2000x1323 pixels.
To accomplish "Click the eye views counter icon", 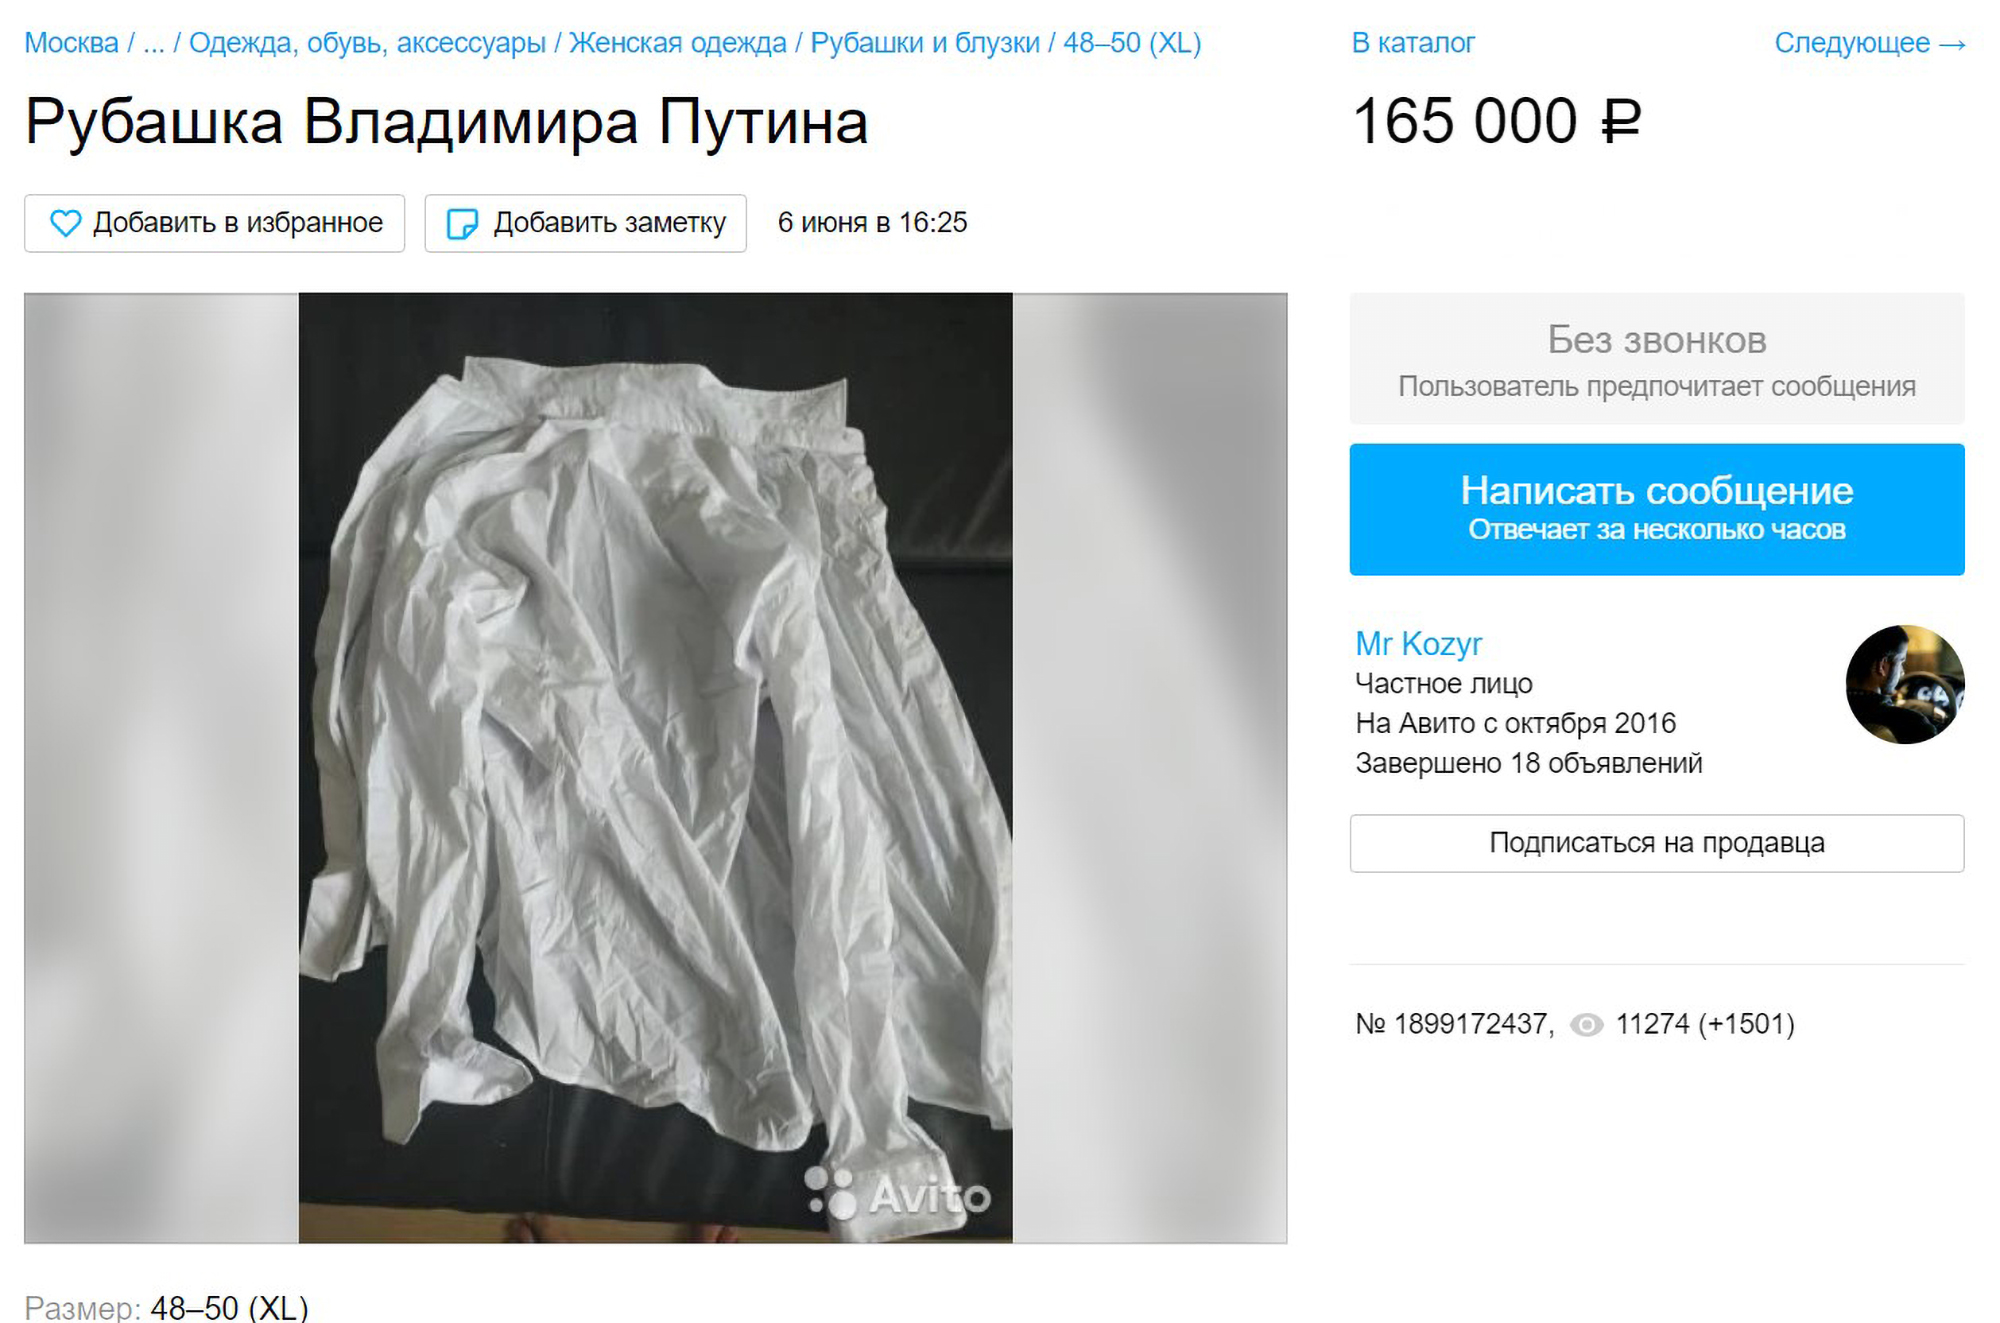I will 1586,1025.
